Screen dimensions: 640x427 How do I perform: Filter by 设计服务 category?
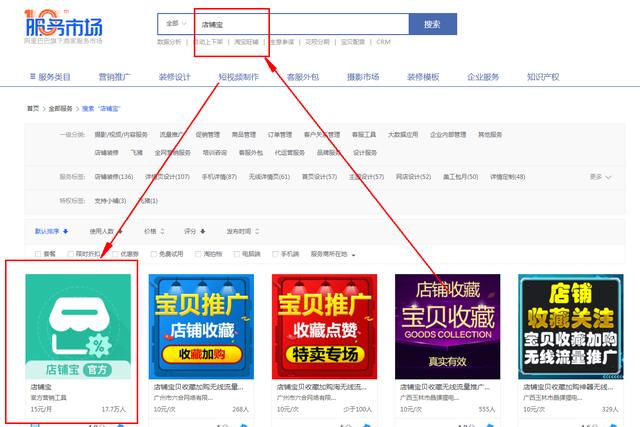click(365, 153)
